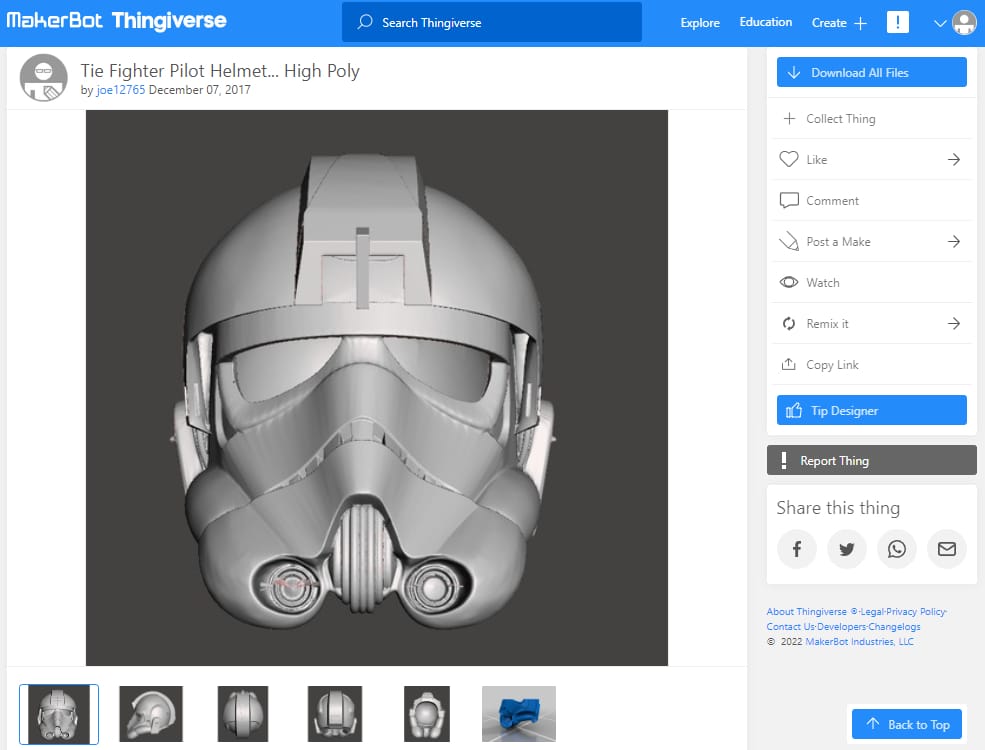Viewport: 985px width, 750px height.
Task: Expand the account dropdown chevron
Action: coord(940,23)
